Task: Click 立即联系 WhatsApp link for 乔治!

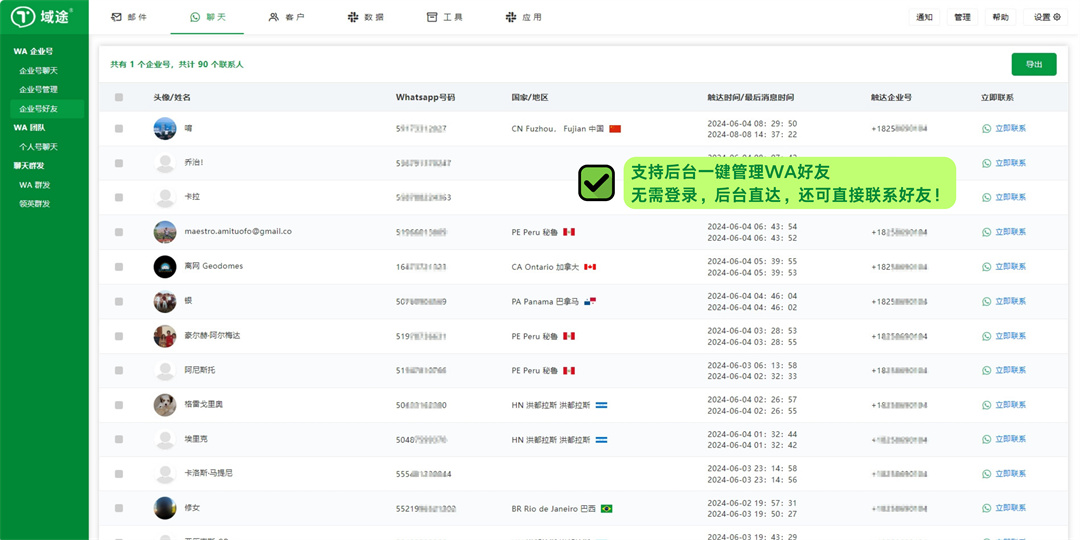Action: (x=1004, y=163)
